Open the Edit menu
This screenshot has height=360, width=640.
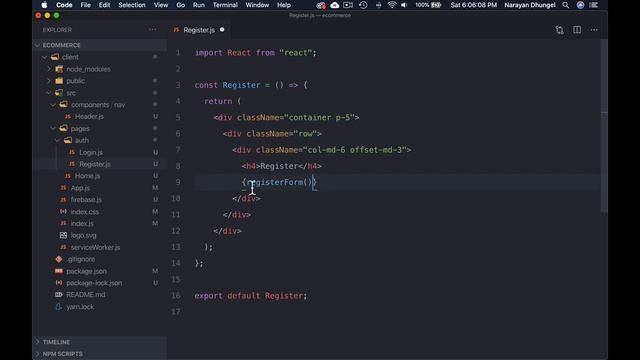(104, 5)
